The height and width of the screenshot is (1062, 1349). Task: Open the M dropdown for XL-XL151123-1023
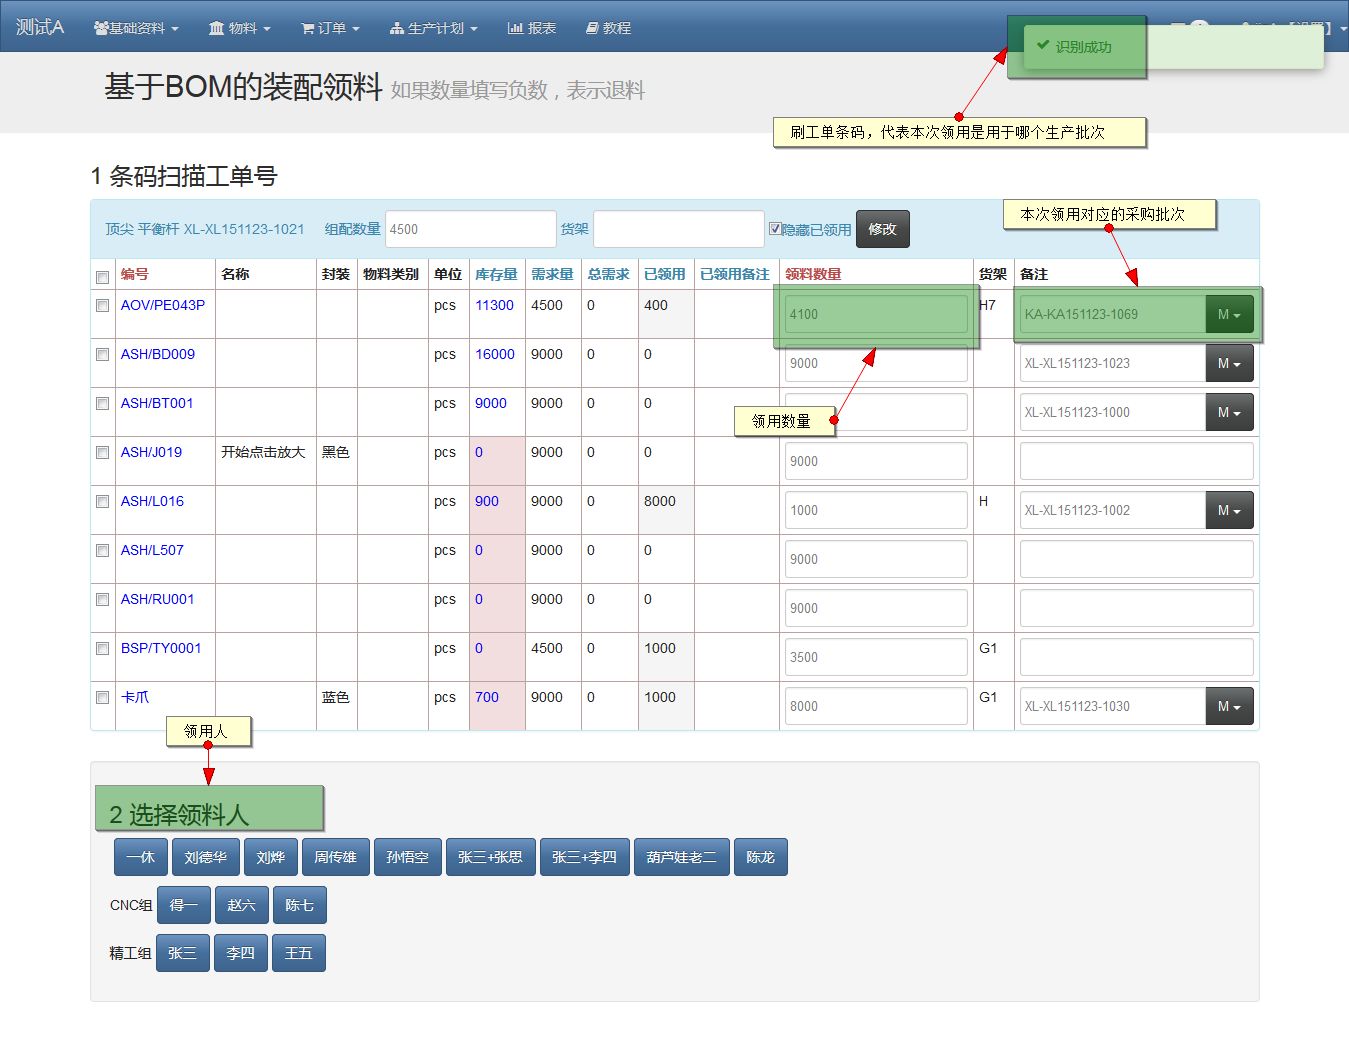coord(1228,364)
